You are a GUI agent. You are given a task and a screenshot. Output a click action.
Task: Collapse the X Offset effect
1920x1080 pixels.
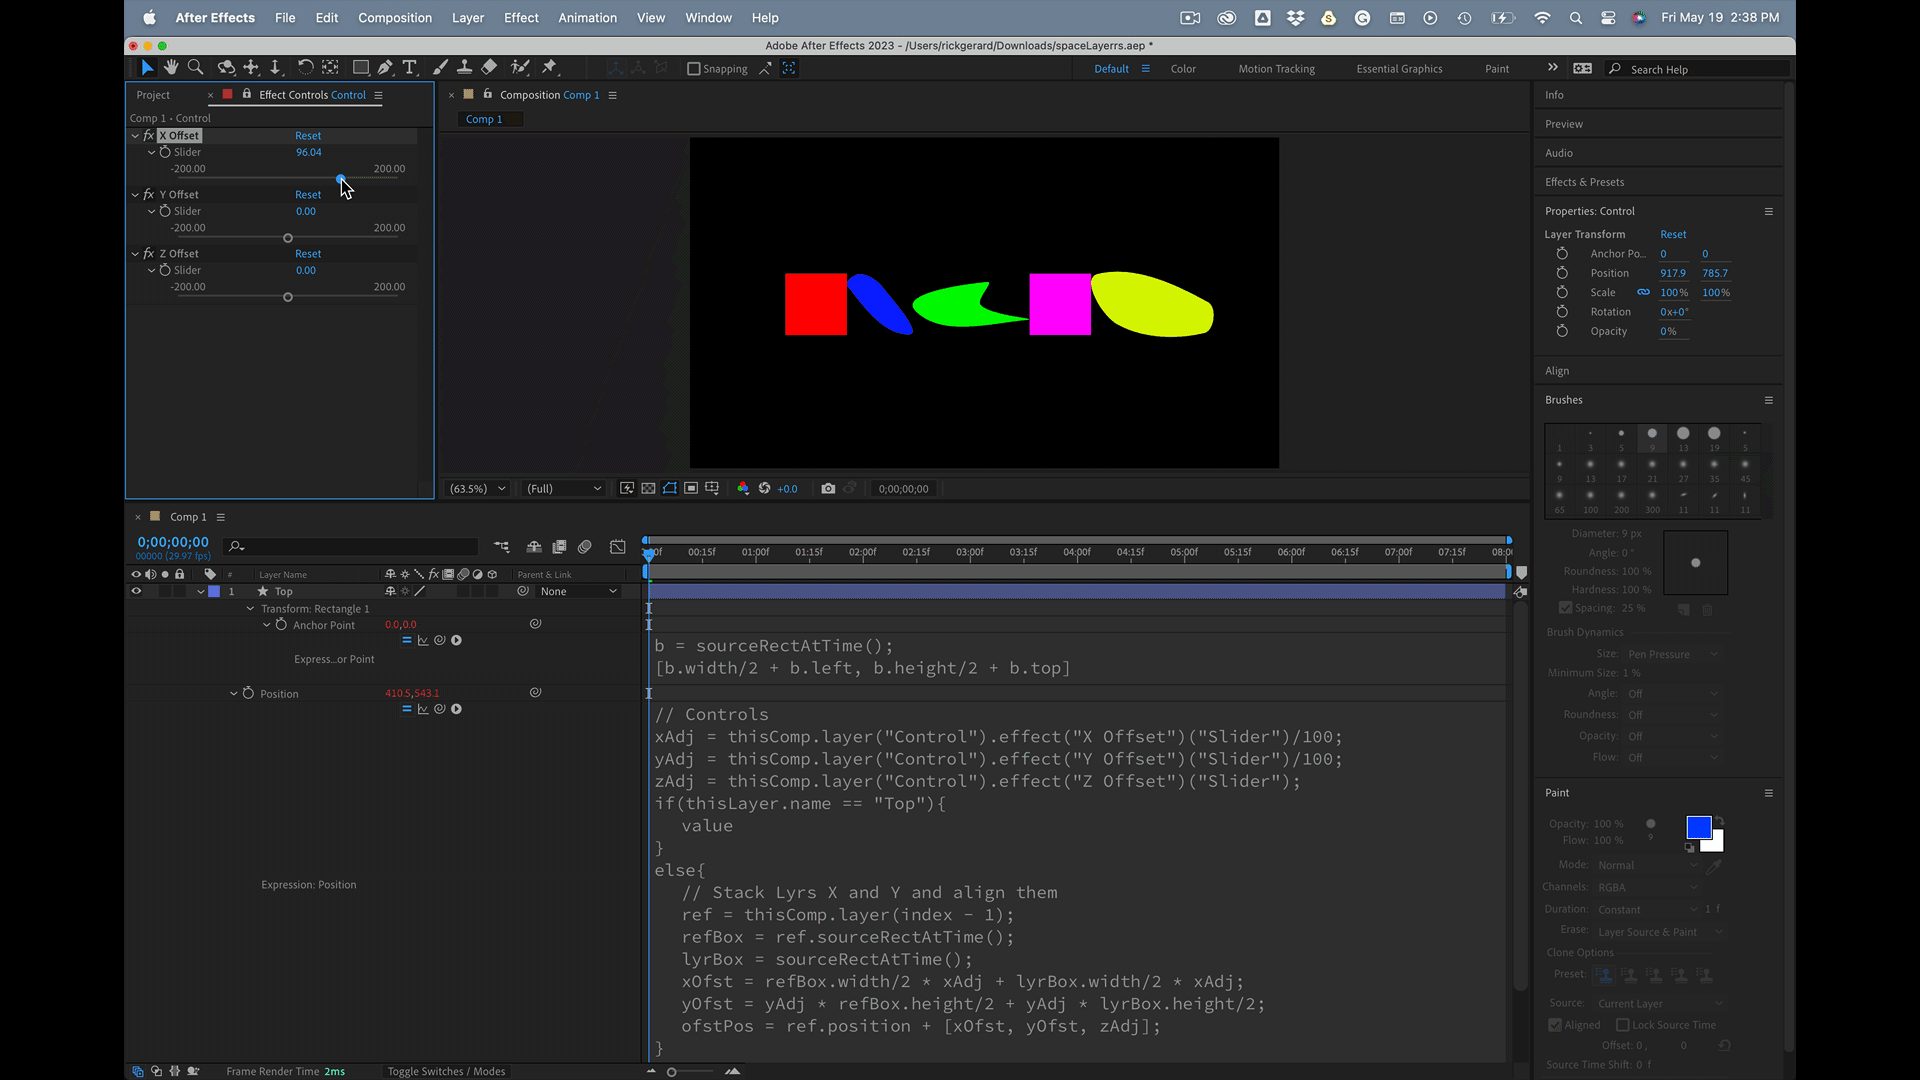coord(135,136)
